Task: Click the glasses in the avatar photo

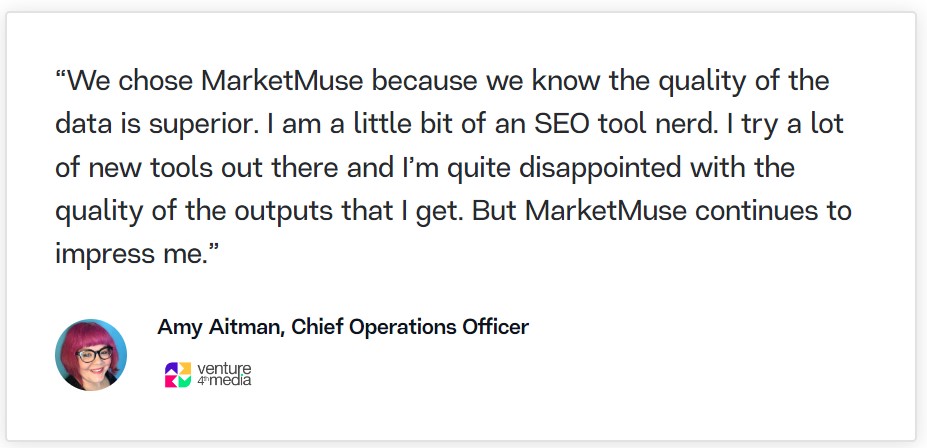Action: tap(94, 354)
